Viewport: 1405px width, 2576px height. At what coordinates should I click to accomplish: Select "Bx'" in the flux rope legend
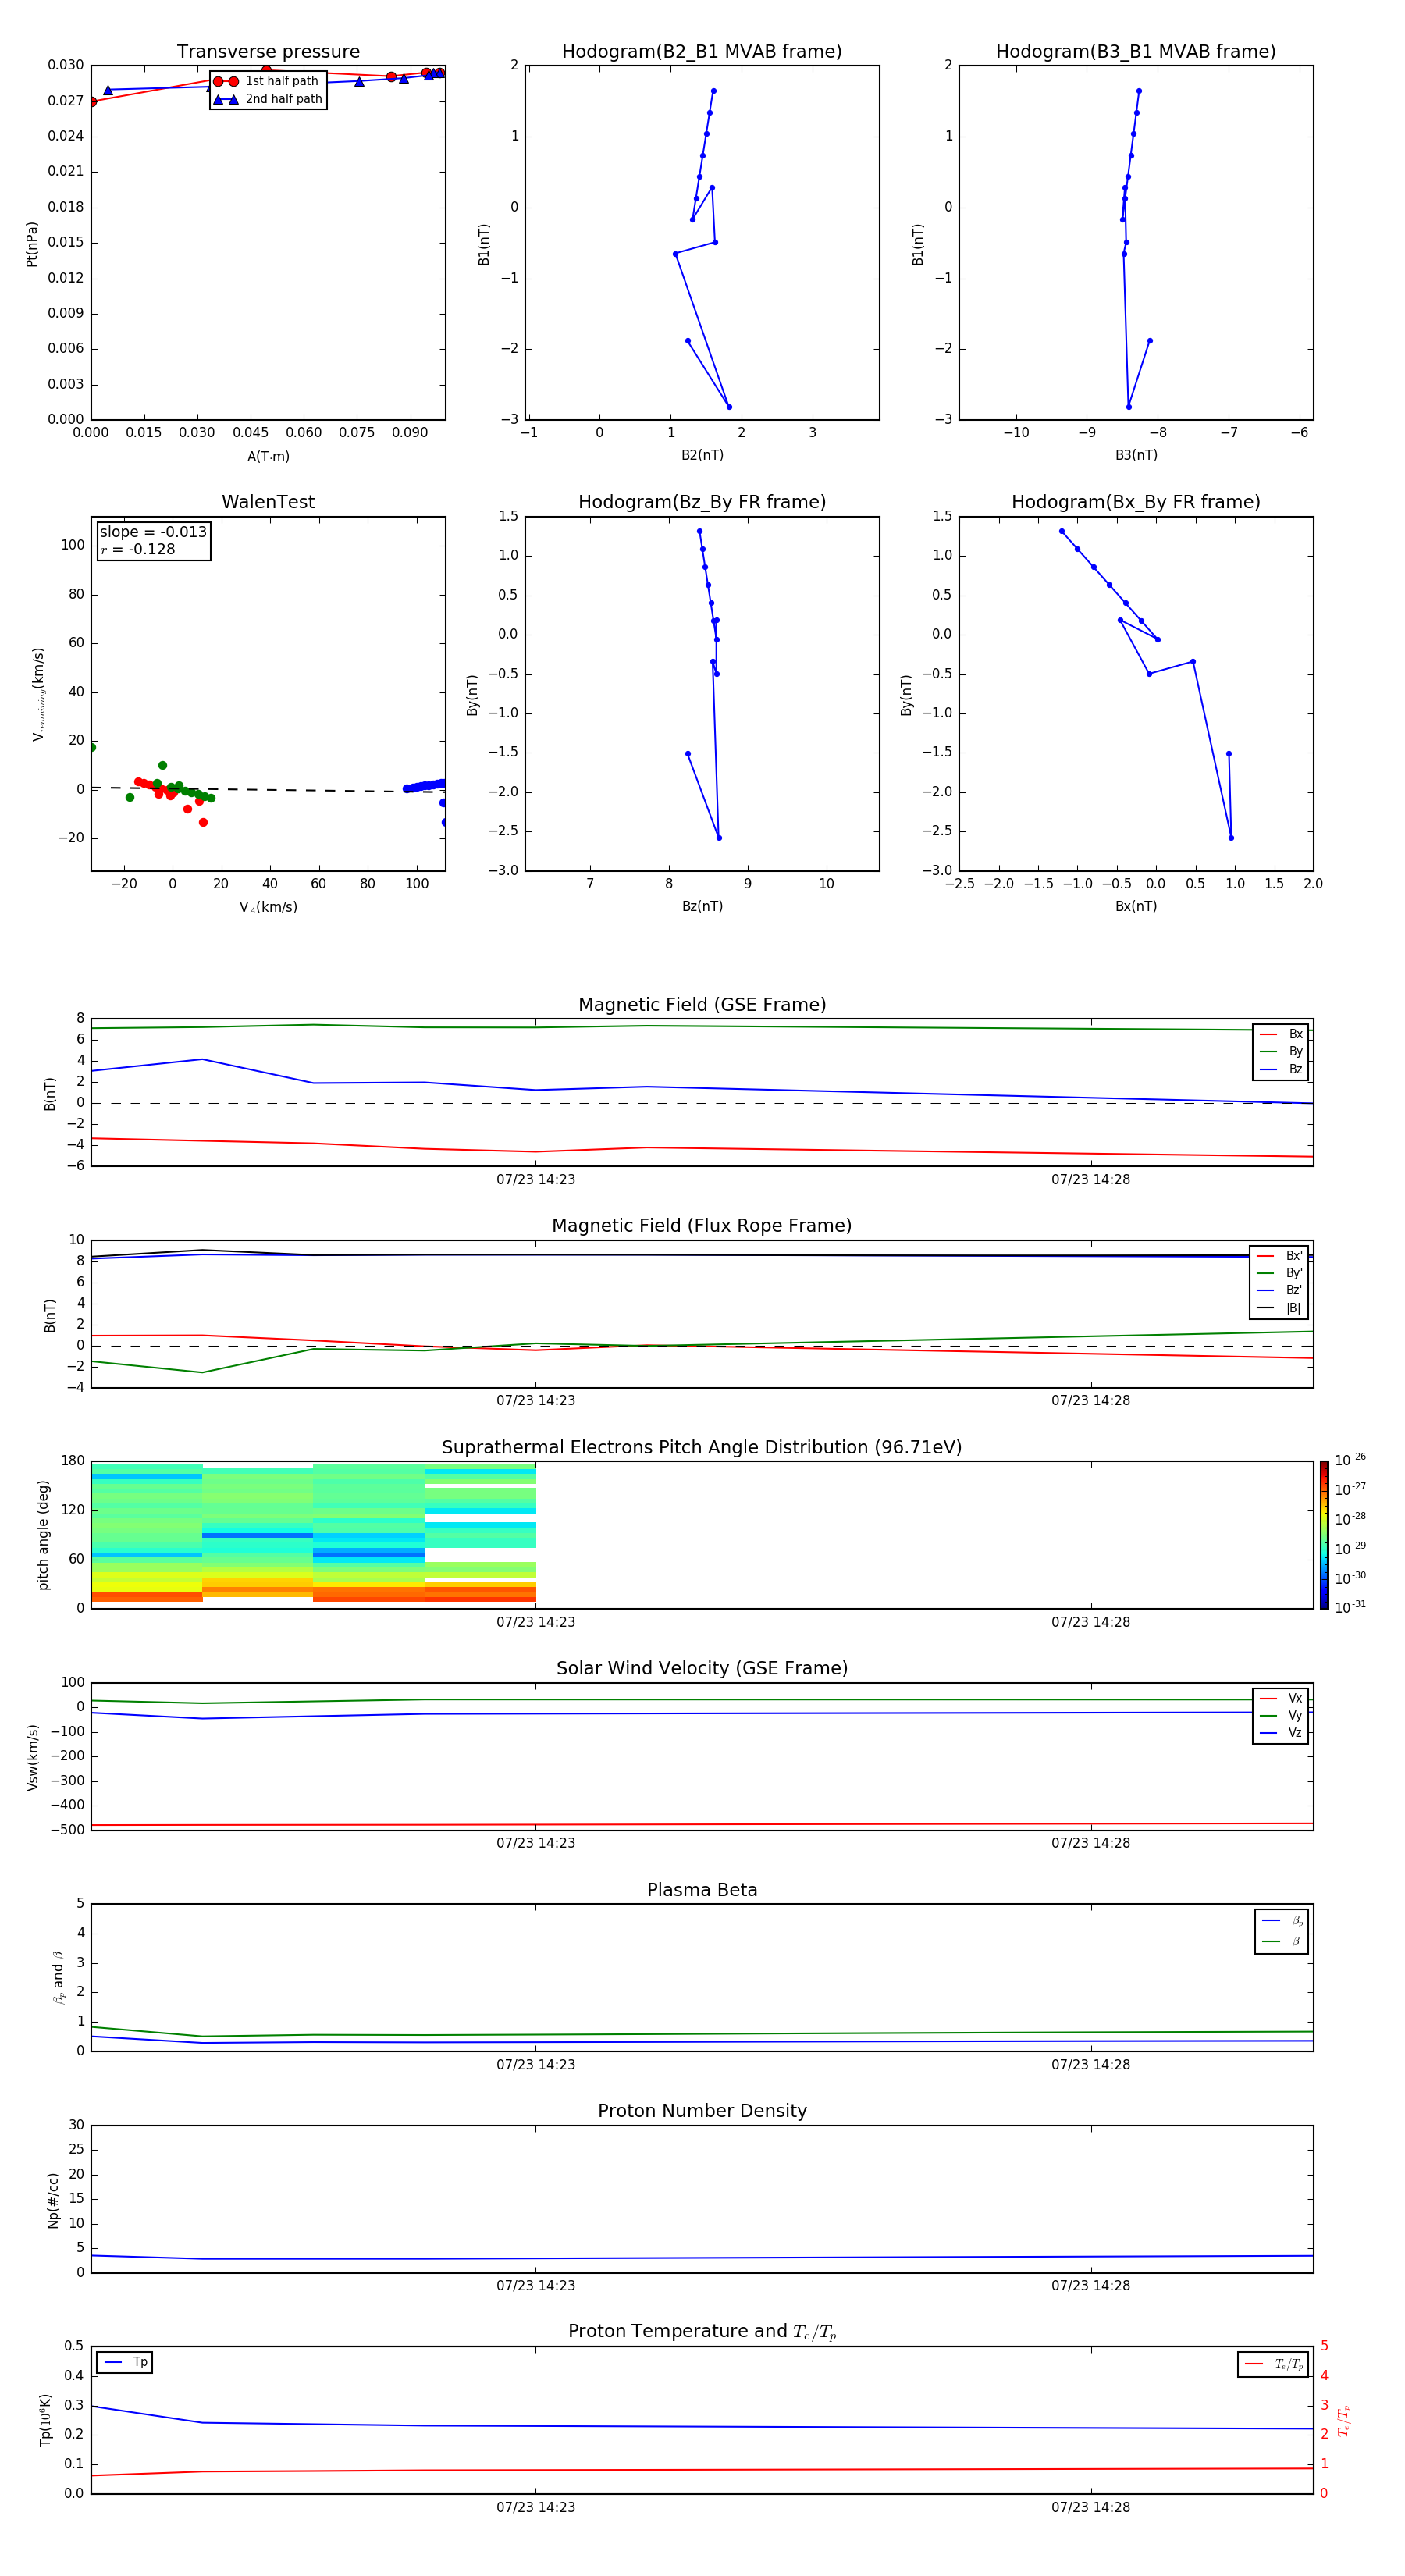click(1279, 1256)
